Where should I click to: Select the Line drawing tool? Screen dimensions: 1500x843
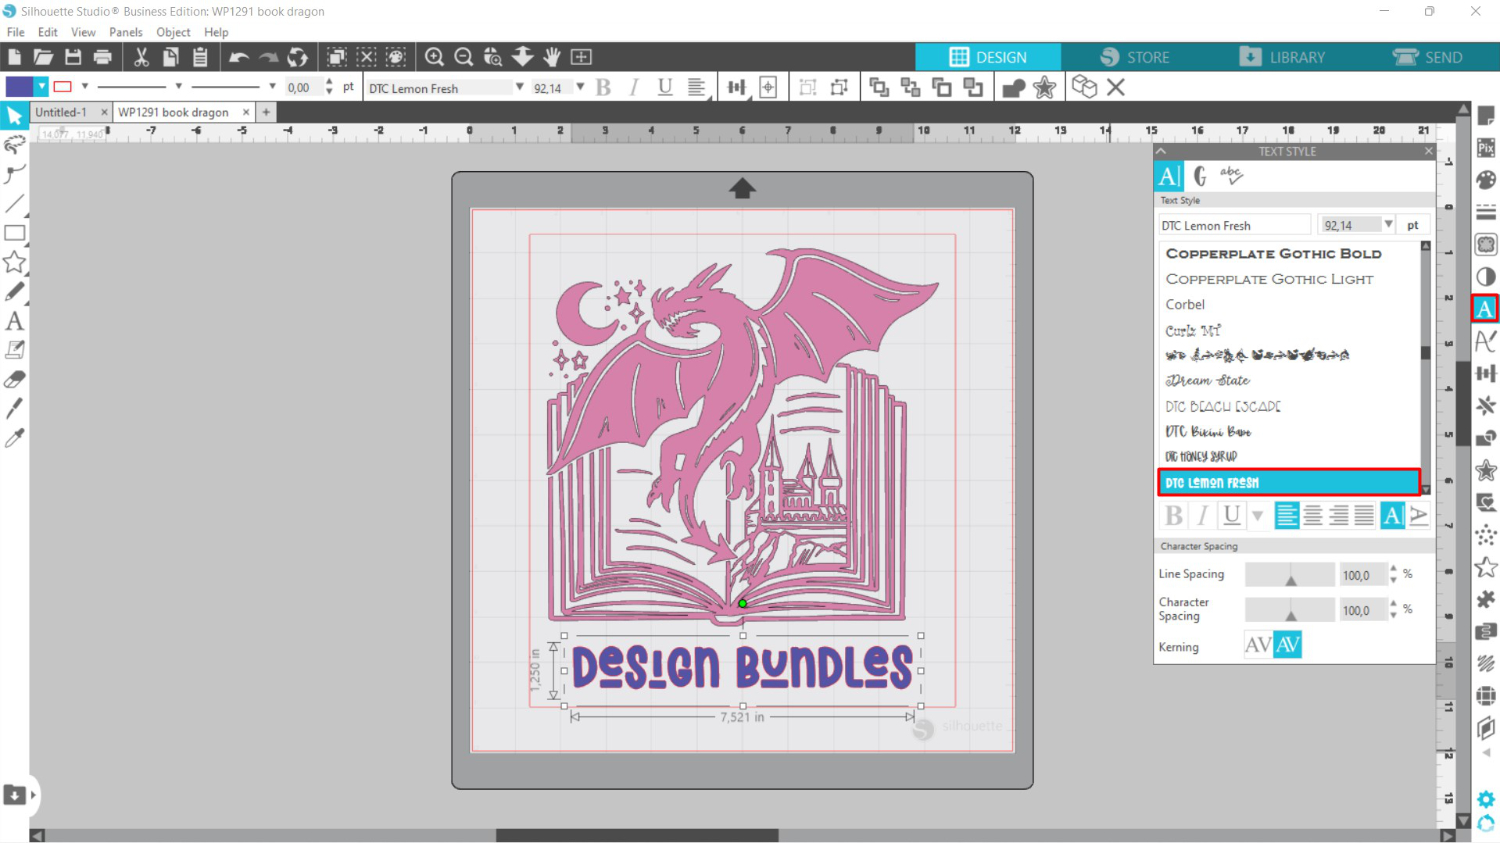14,204
